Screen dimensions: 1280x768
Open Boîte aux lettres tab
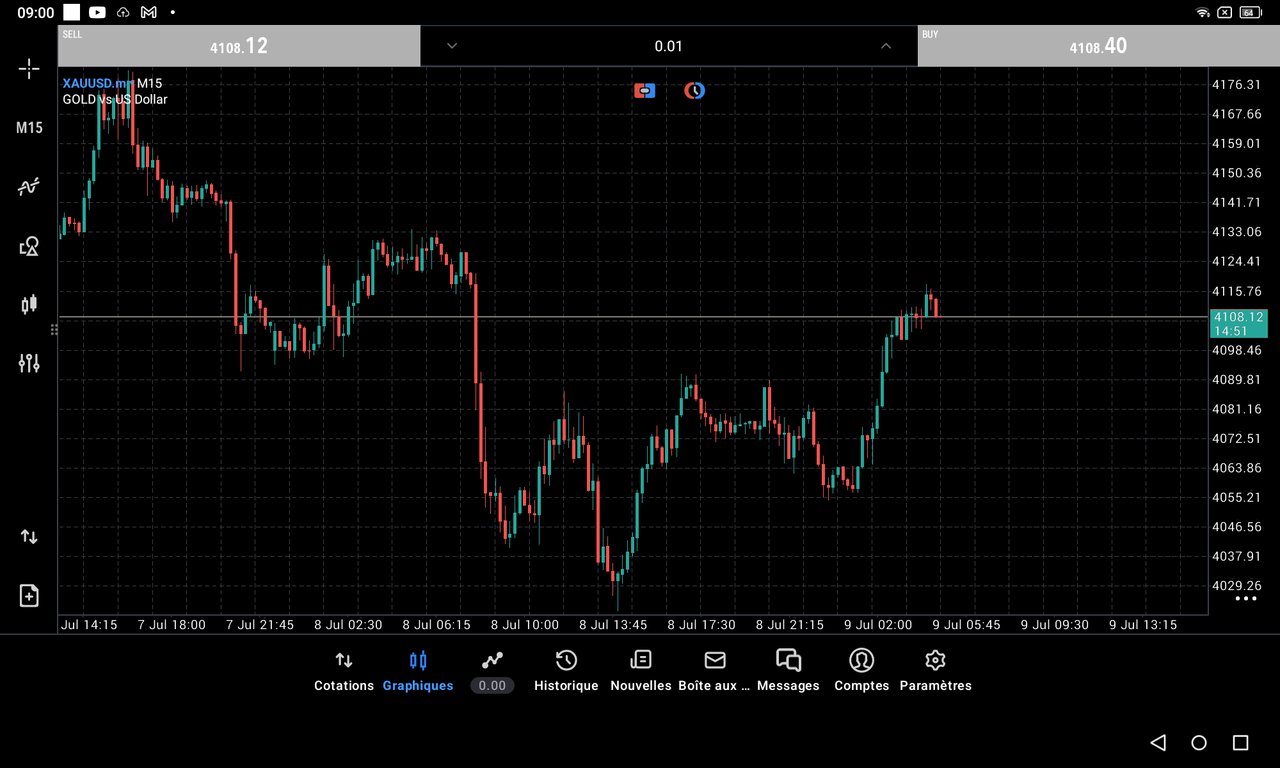tap(714, 671)
